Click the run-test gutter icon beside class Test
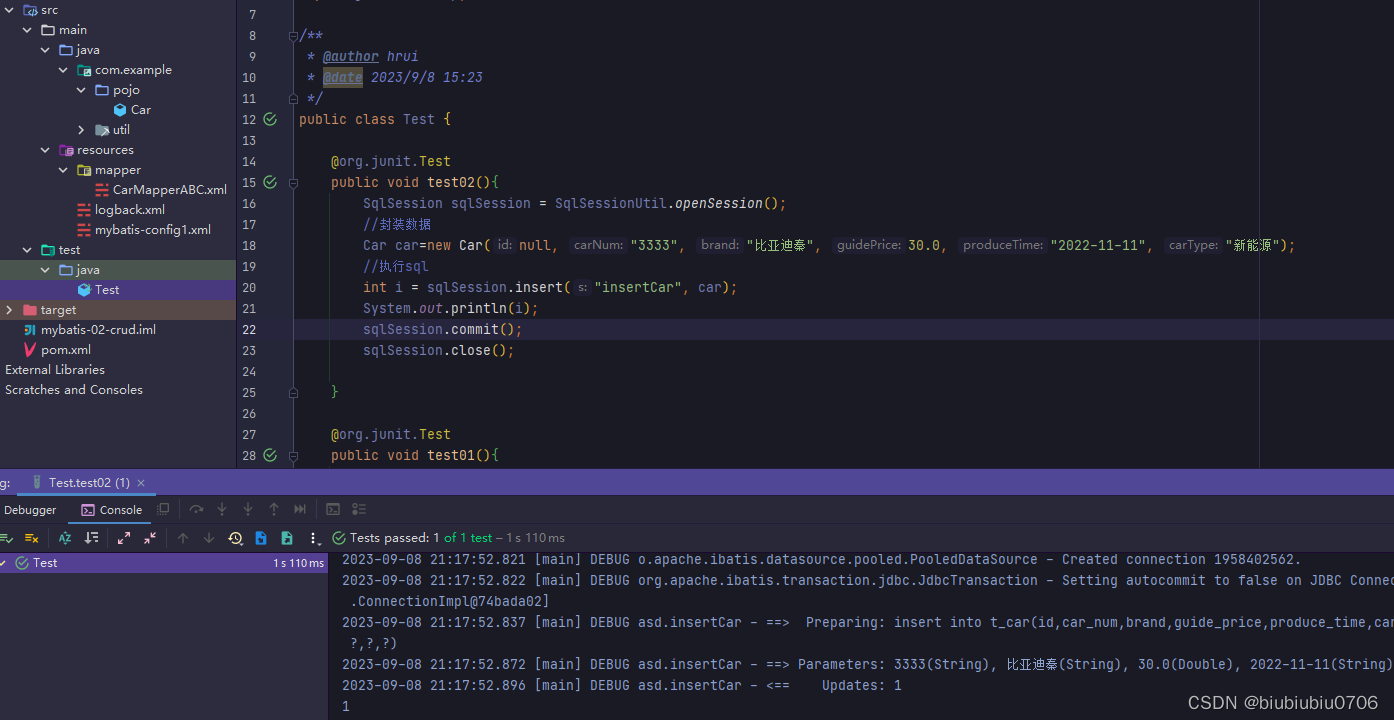Image resolution: width=1394 pixels, height=720 pixels. point(270,119)
